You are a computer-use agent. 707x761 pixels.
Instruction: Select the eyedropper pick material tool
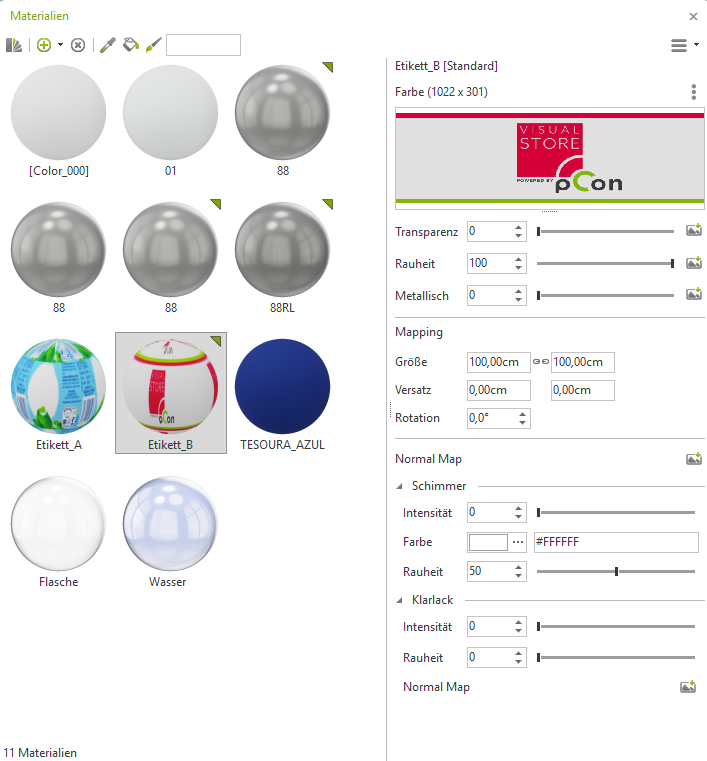point(108,45)
